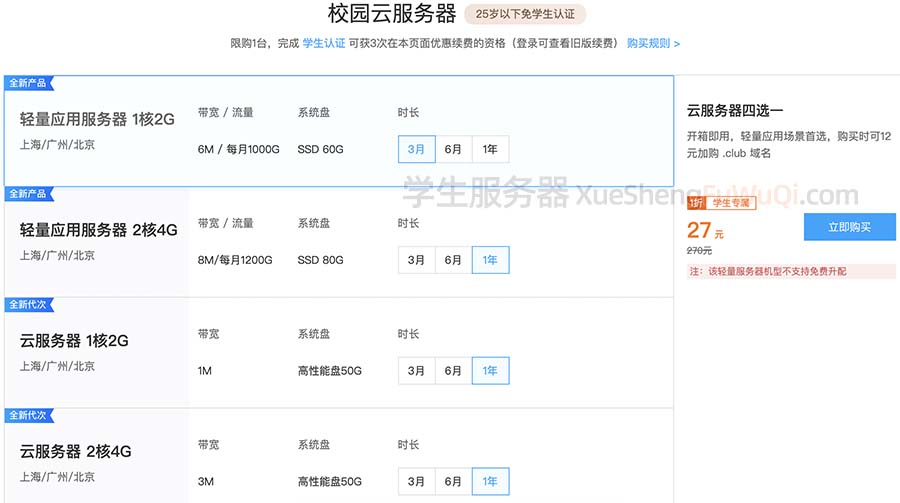Select 3月 duration for 轻量应用服务器 1核2G
The image size is (900, 503).
pyautogui.click(x=416, y=149)
